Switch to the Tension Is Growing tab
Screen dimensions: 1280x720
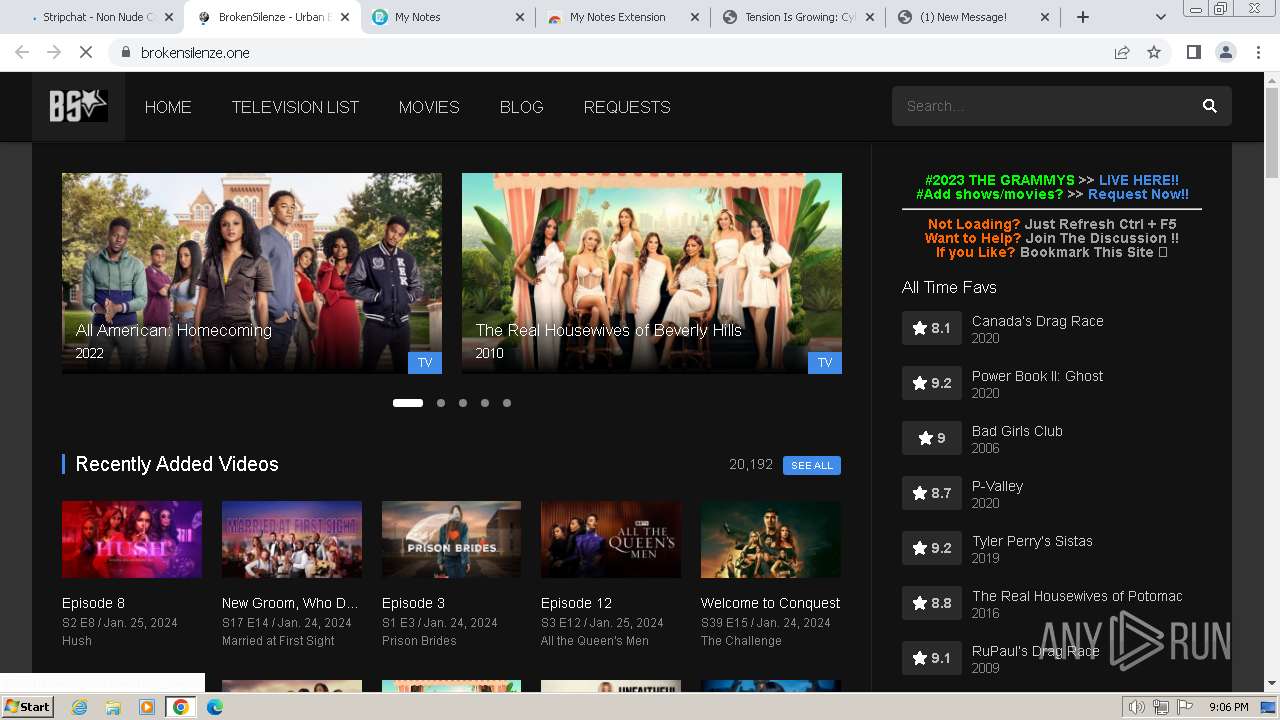coord(797,17)
